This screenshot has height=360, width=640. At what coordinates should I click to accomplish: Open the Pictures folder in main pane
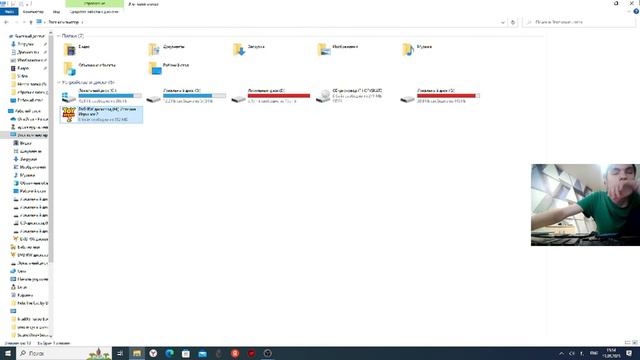338,49
